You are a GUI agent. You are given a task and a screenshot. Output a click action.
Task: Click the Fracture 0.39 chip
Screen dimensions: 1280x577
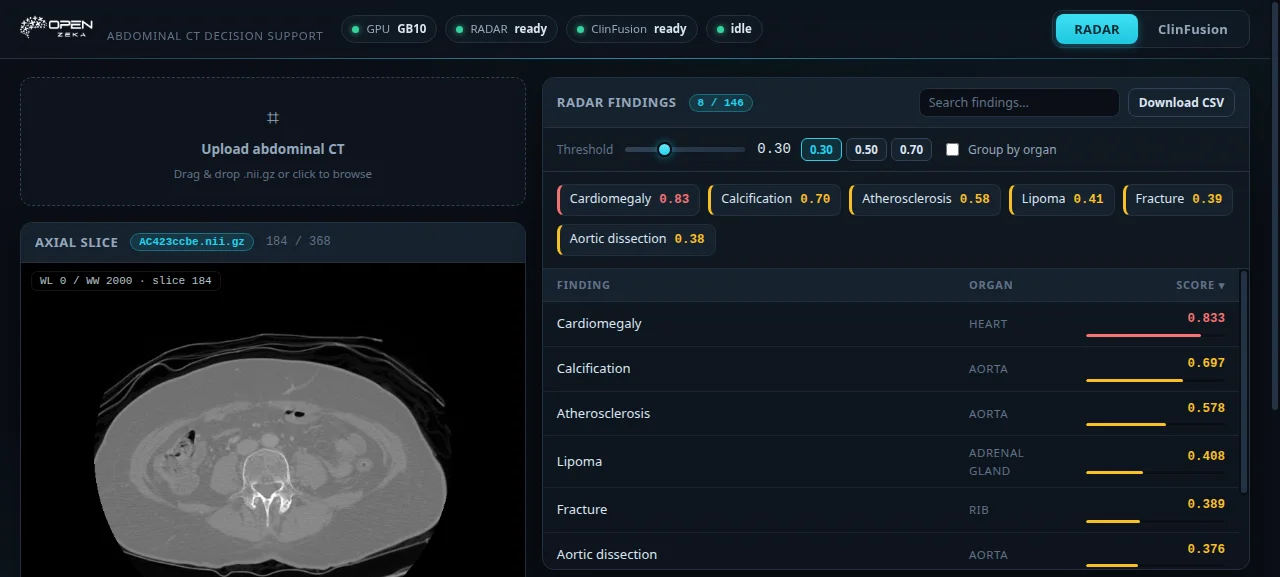pos(1178,199)
